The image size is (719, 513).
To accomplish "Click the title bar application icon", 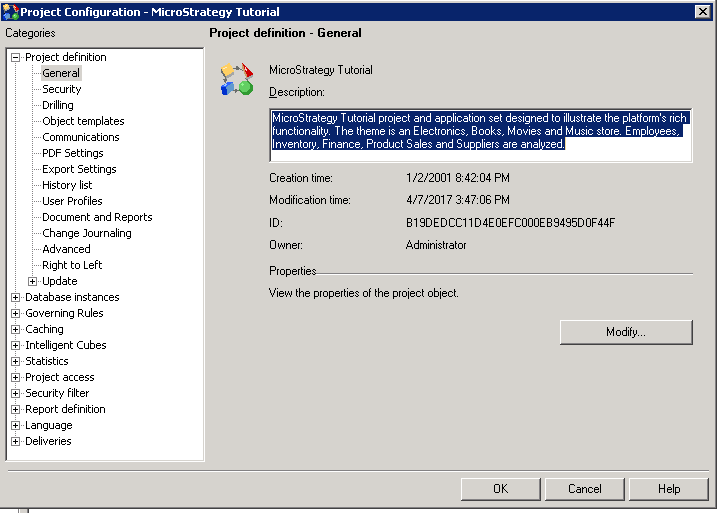I will pos(11,12).
